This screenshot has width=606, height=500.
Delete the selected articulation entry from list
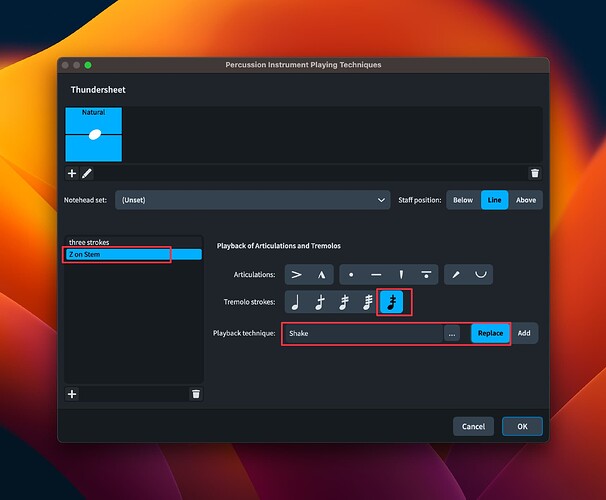coord(196,394)
